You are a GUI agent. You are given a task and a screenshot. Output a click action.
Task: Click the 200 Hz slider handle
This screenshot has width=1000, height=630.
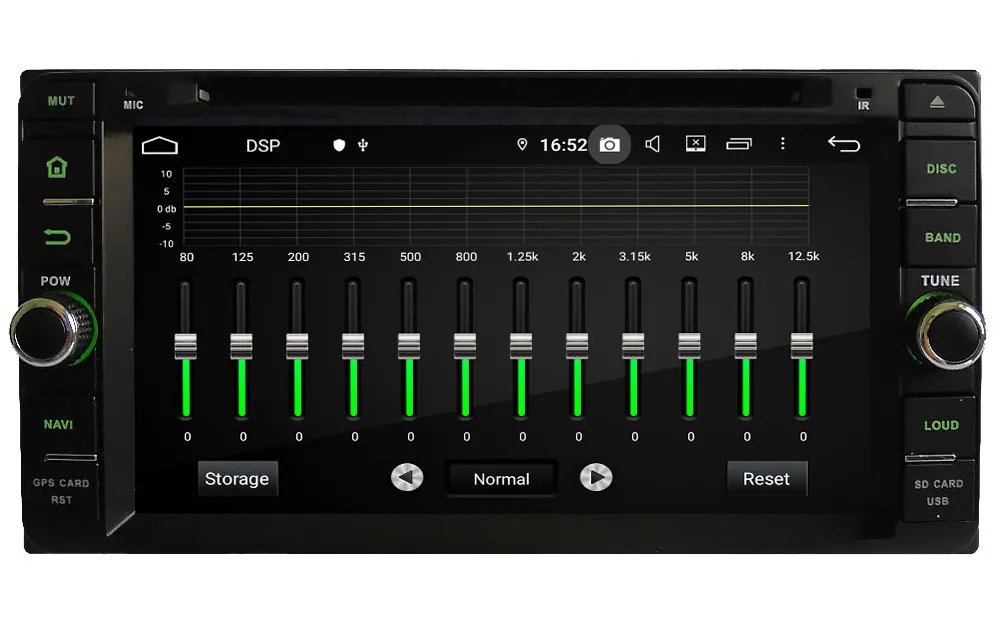[x=297, y=346]
